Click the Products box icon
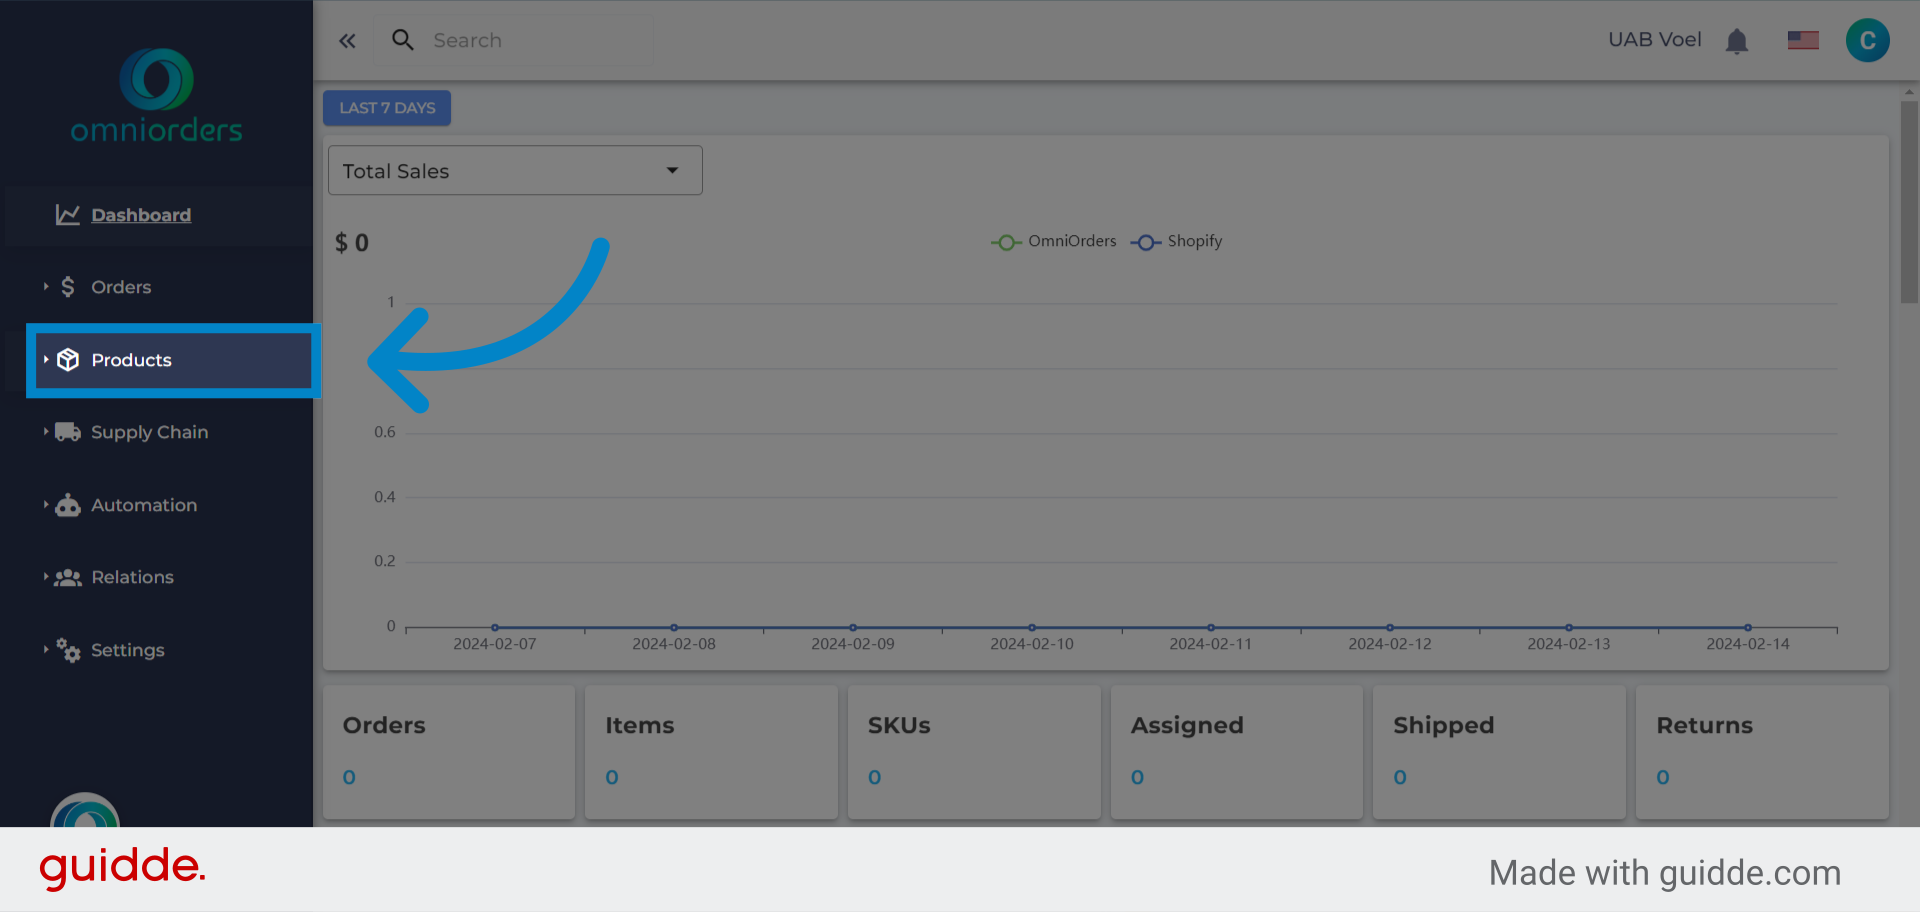This screenshot has width=1920, height=912. coord(66,360)
